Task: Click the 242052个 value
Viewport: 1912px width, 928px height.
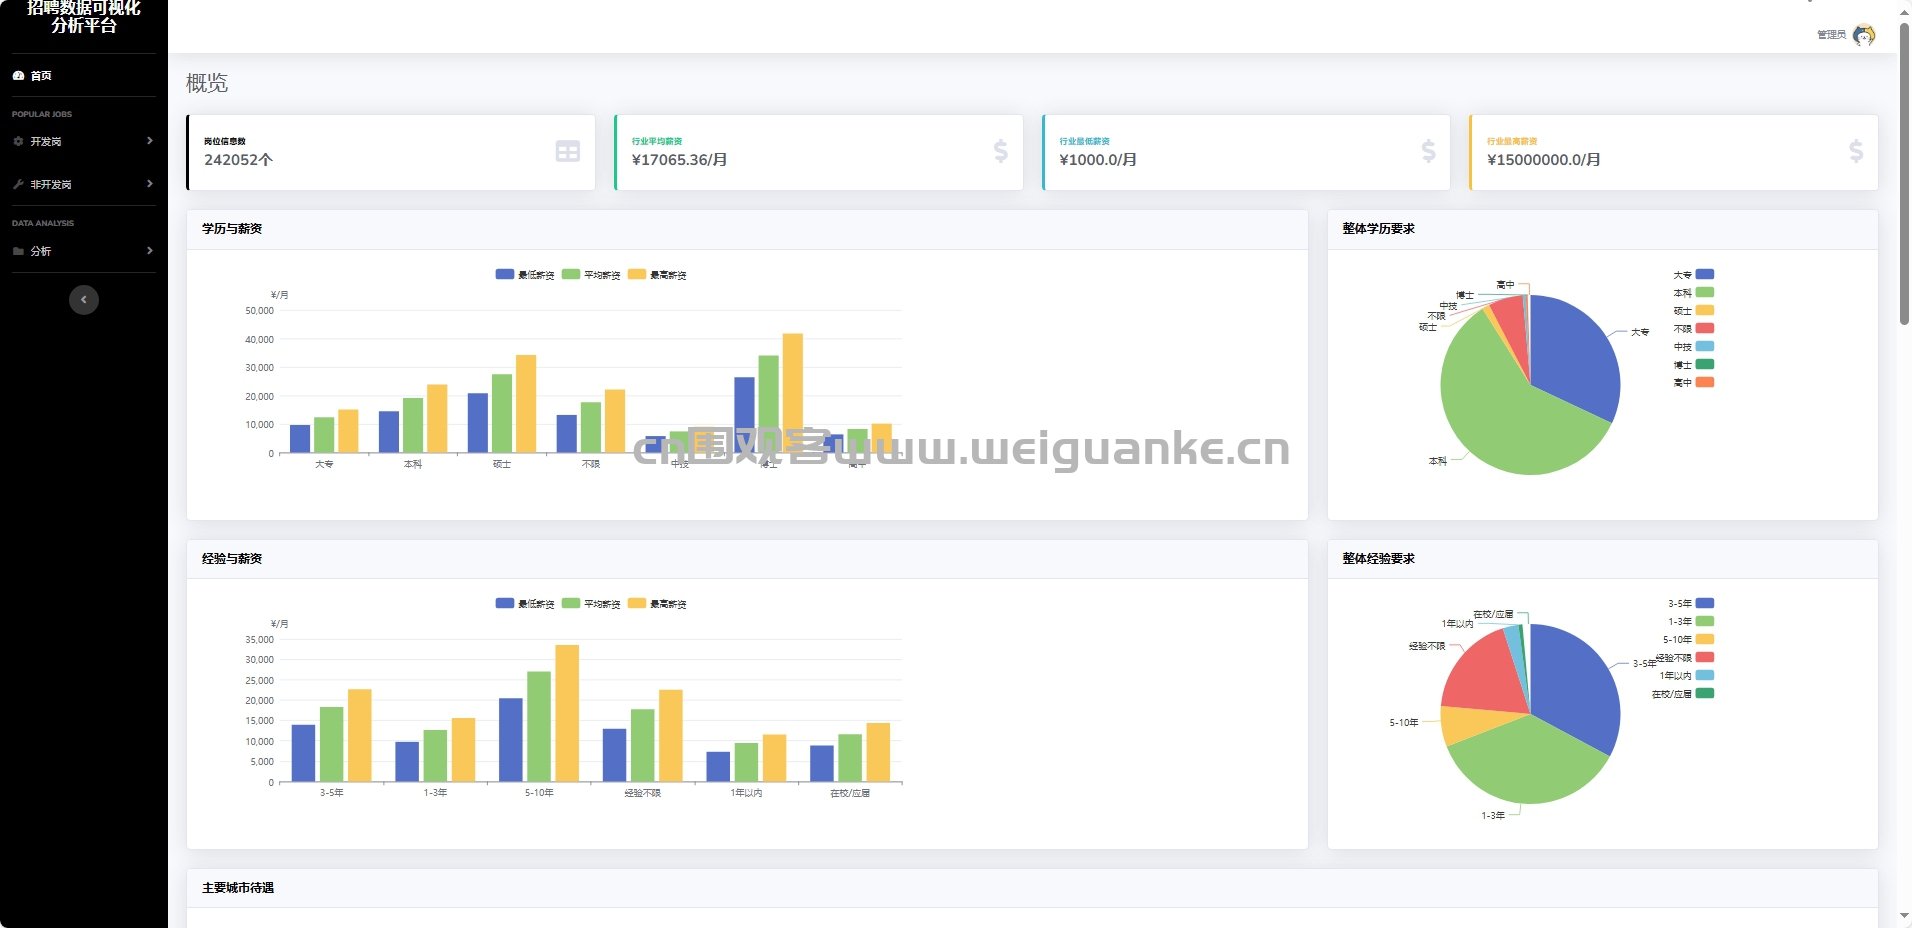Action: coord(238,160)
